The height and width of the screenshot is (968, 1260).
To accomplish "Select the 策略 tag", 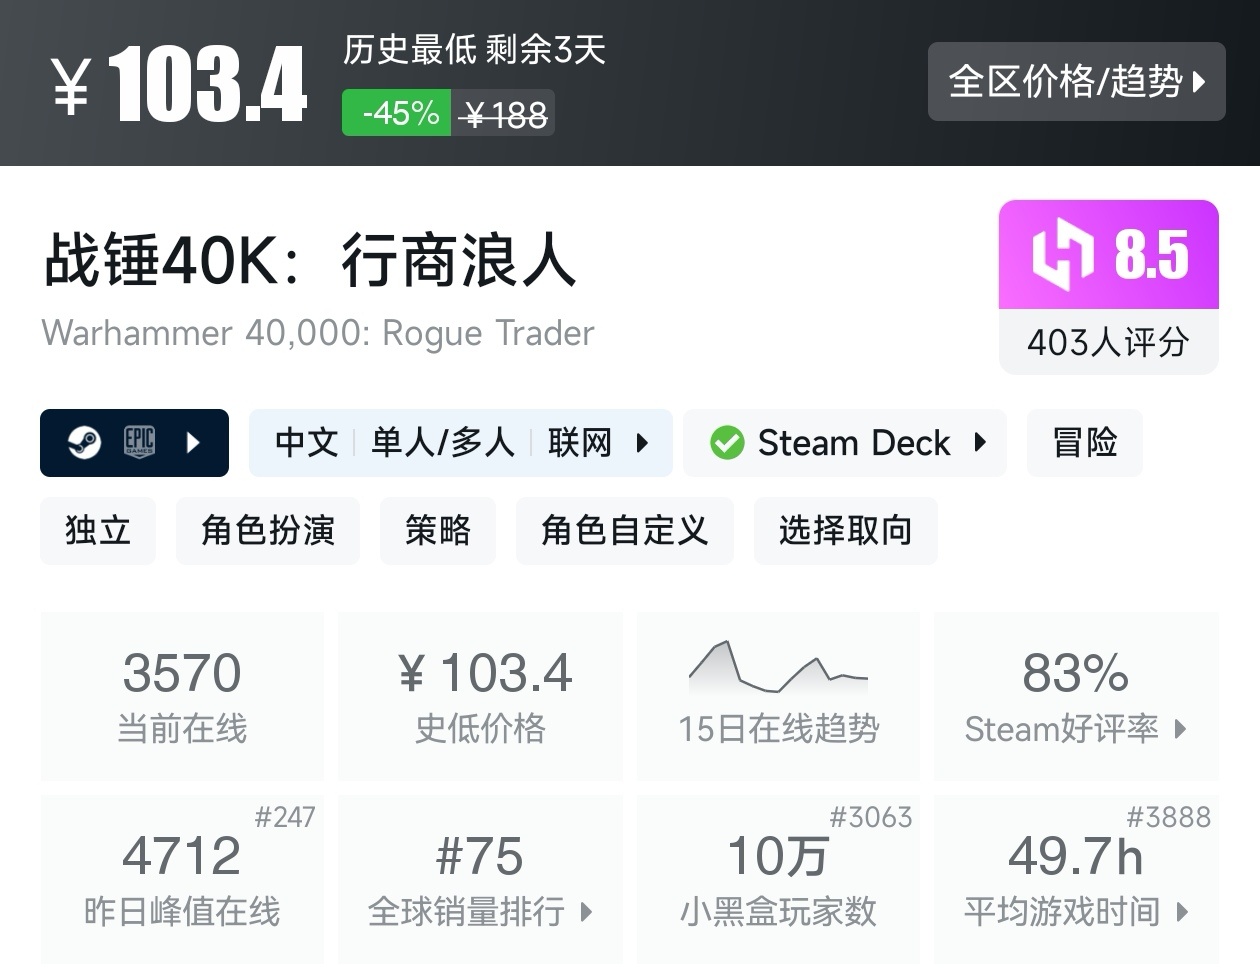I will pos(438,530).
